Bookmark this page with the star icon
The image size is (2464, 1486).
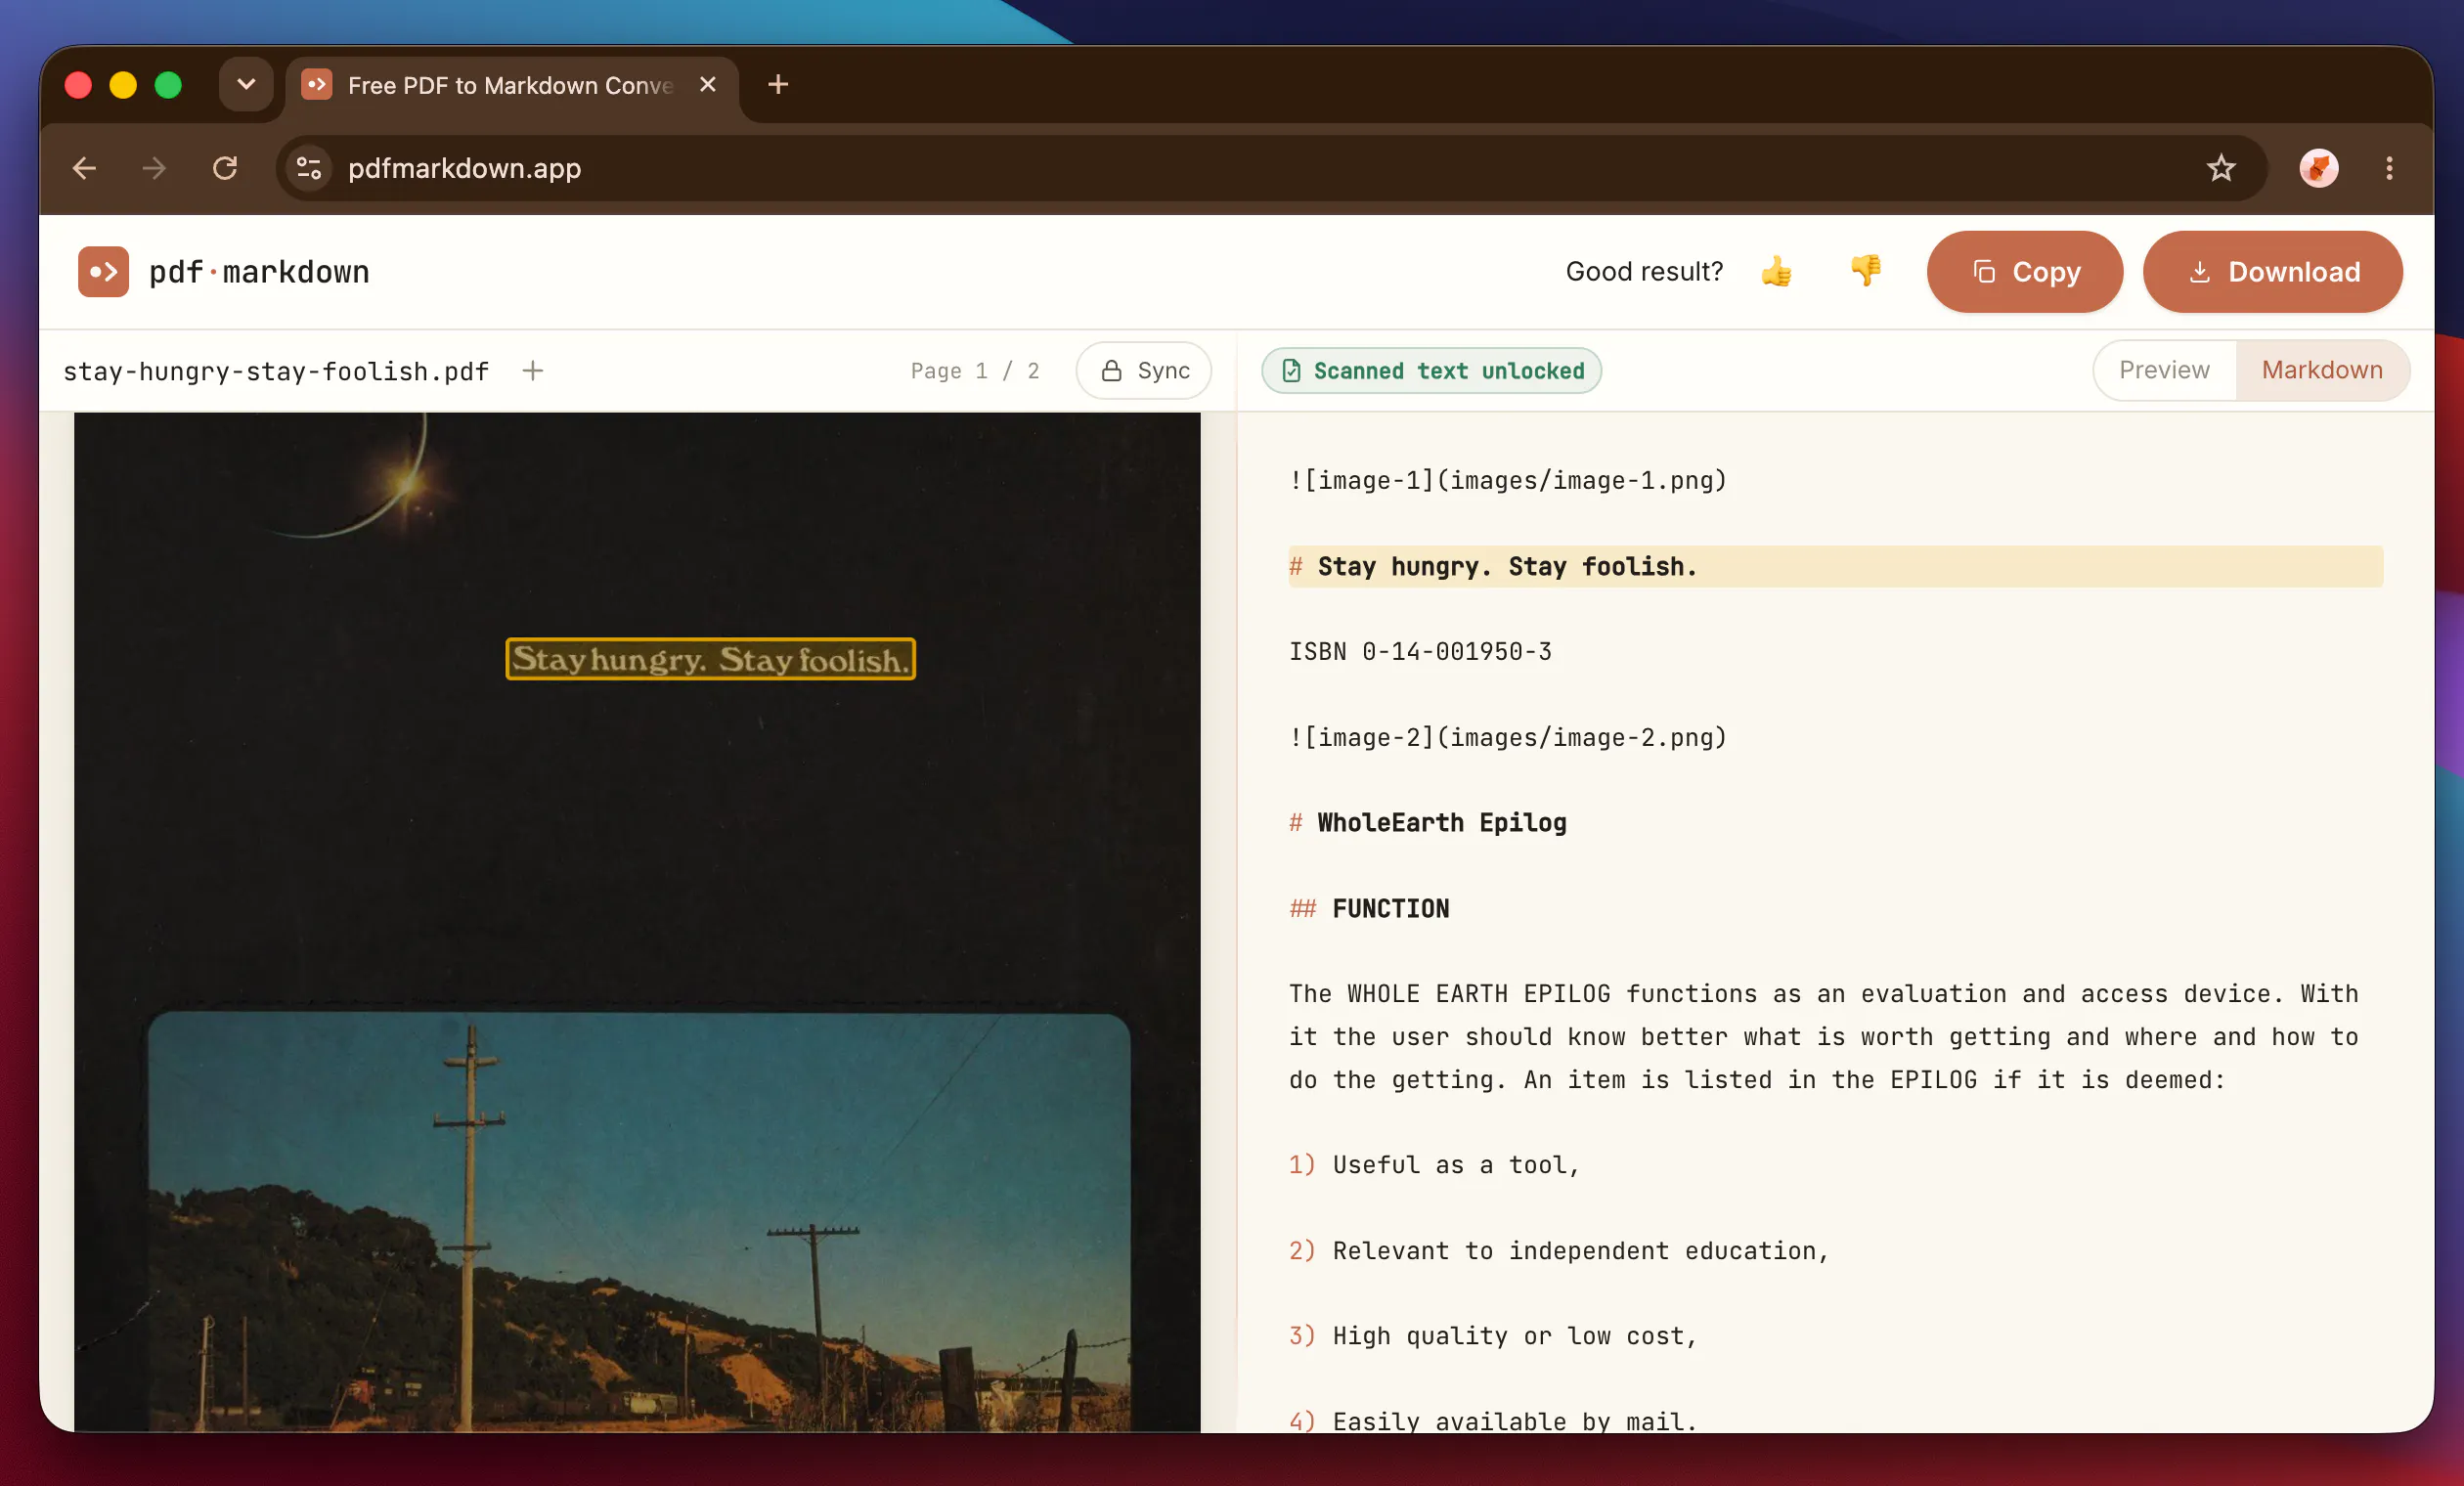click(2220, 168)
